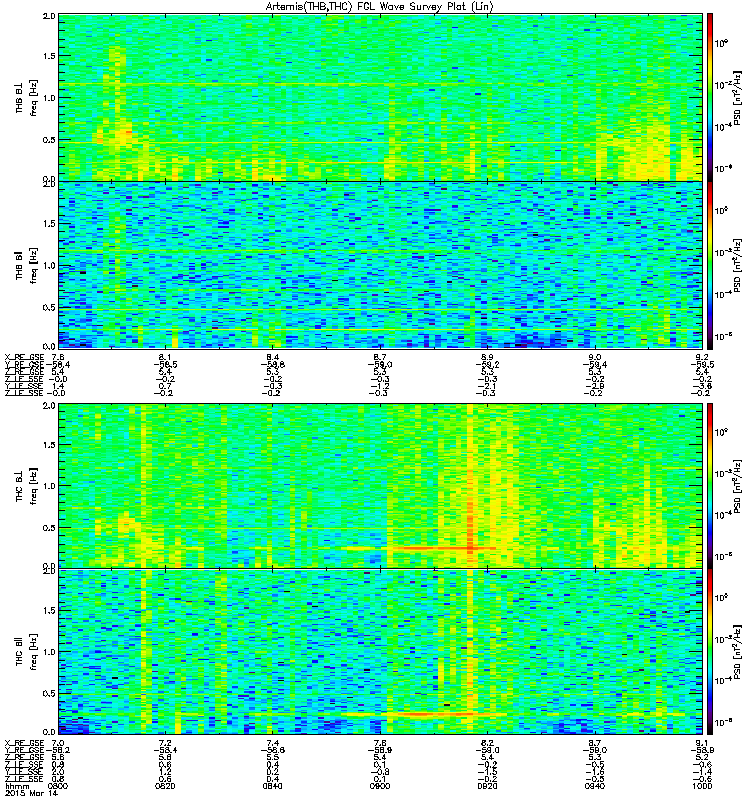Click the 'THC B∥ freq [Hz]' axis label
The width and height of the screenshot is (750, 800).
26,652
